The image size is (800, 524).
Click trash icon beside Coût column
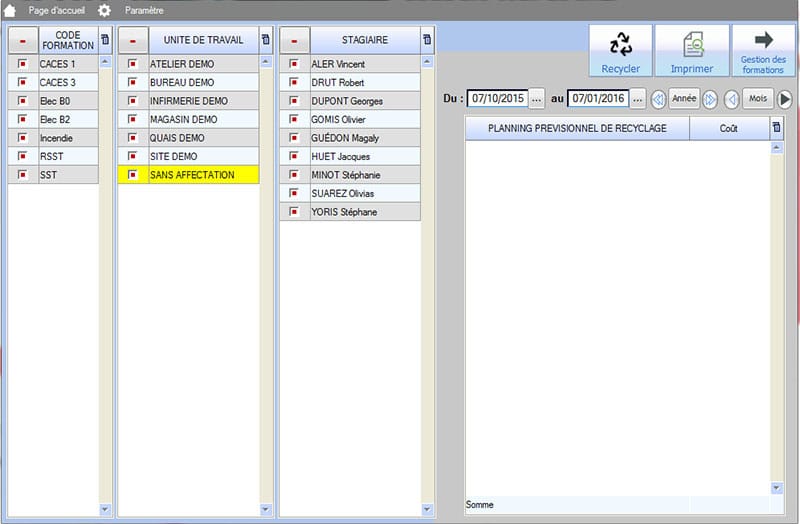[x=777, y=128]
